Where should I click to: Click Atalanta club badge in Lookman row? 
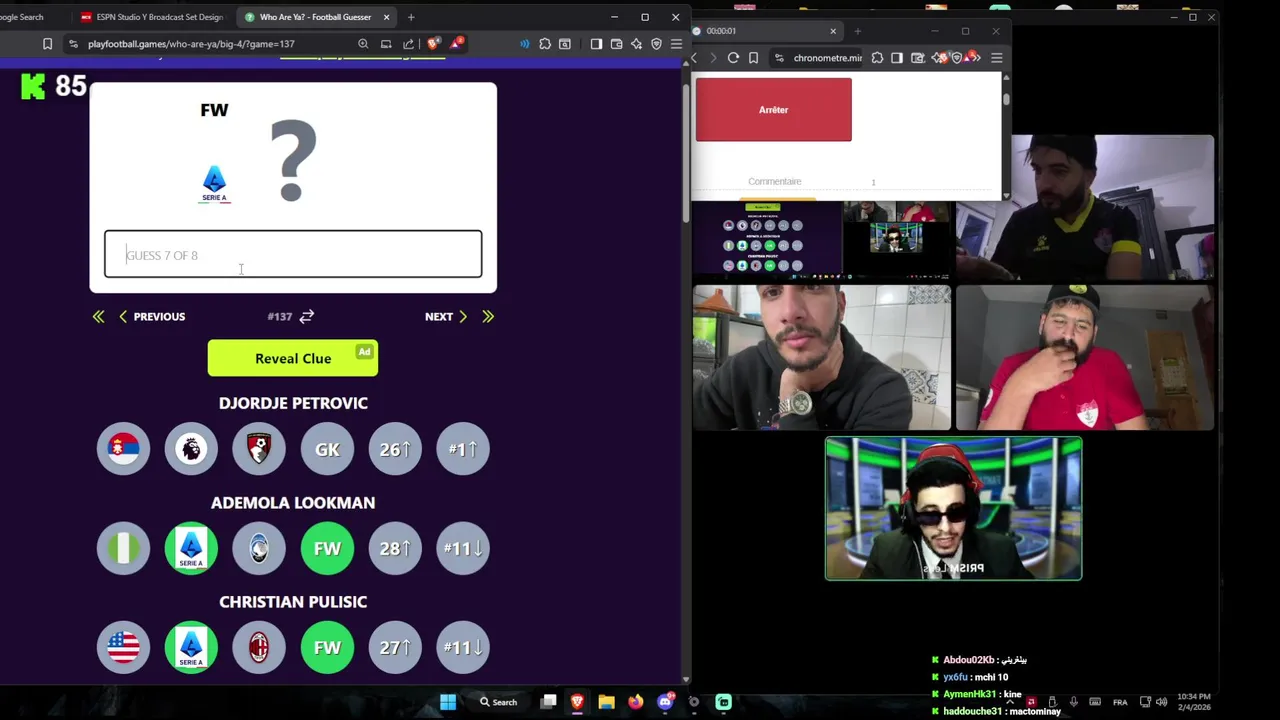coord(259,548)
